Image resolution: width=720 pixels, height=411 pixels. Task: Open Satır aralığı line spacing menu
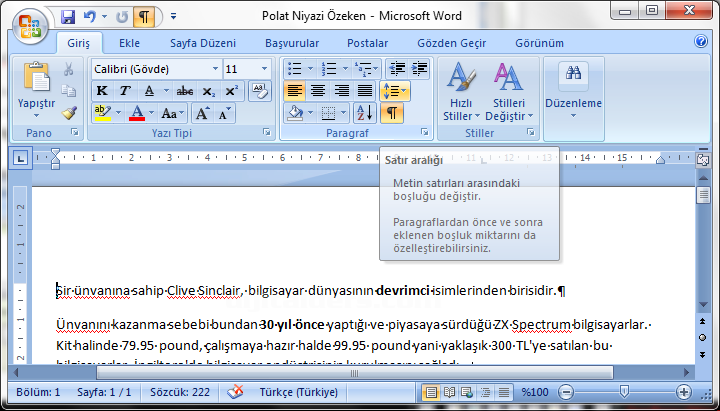point(394,91)
